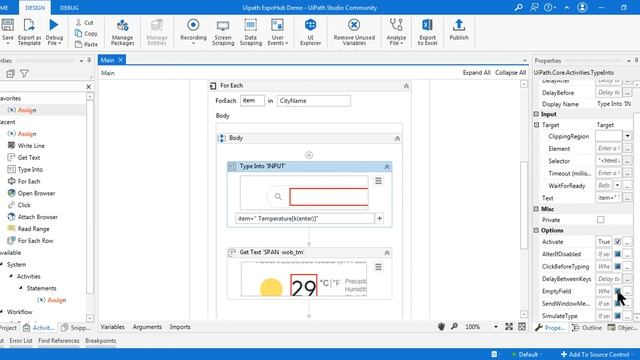Collapse the System tree node

tap(2, 264)
